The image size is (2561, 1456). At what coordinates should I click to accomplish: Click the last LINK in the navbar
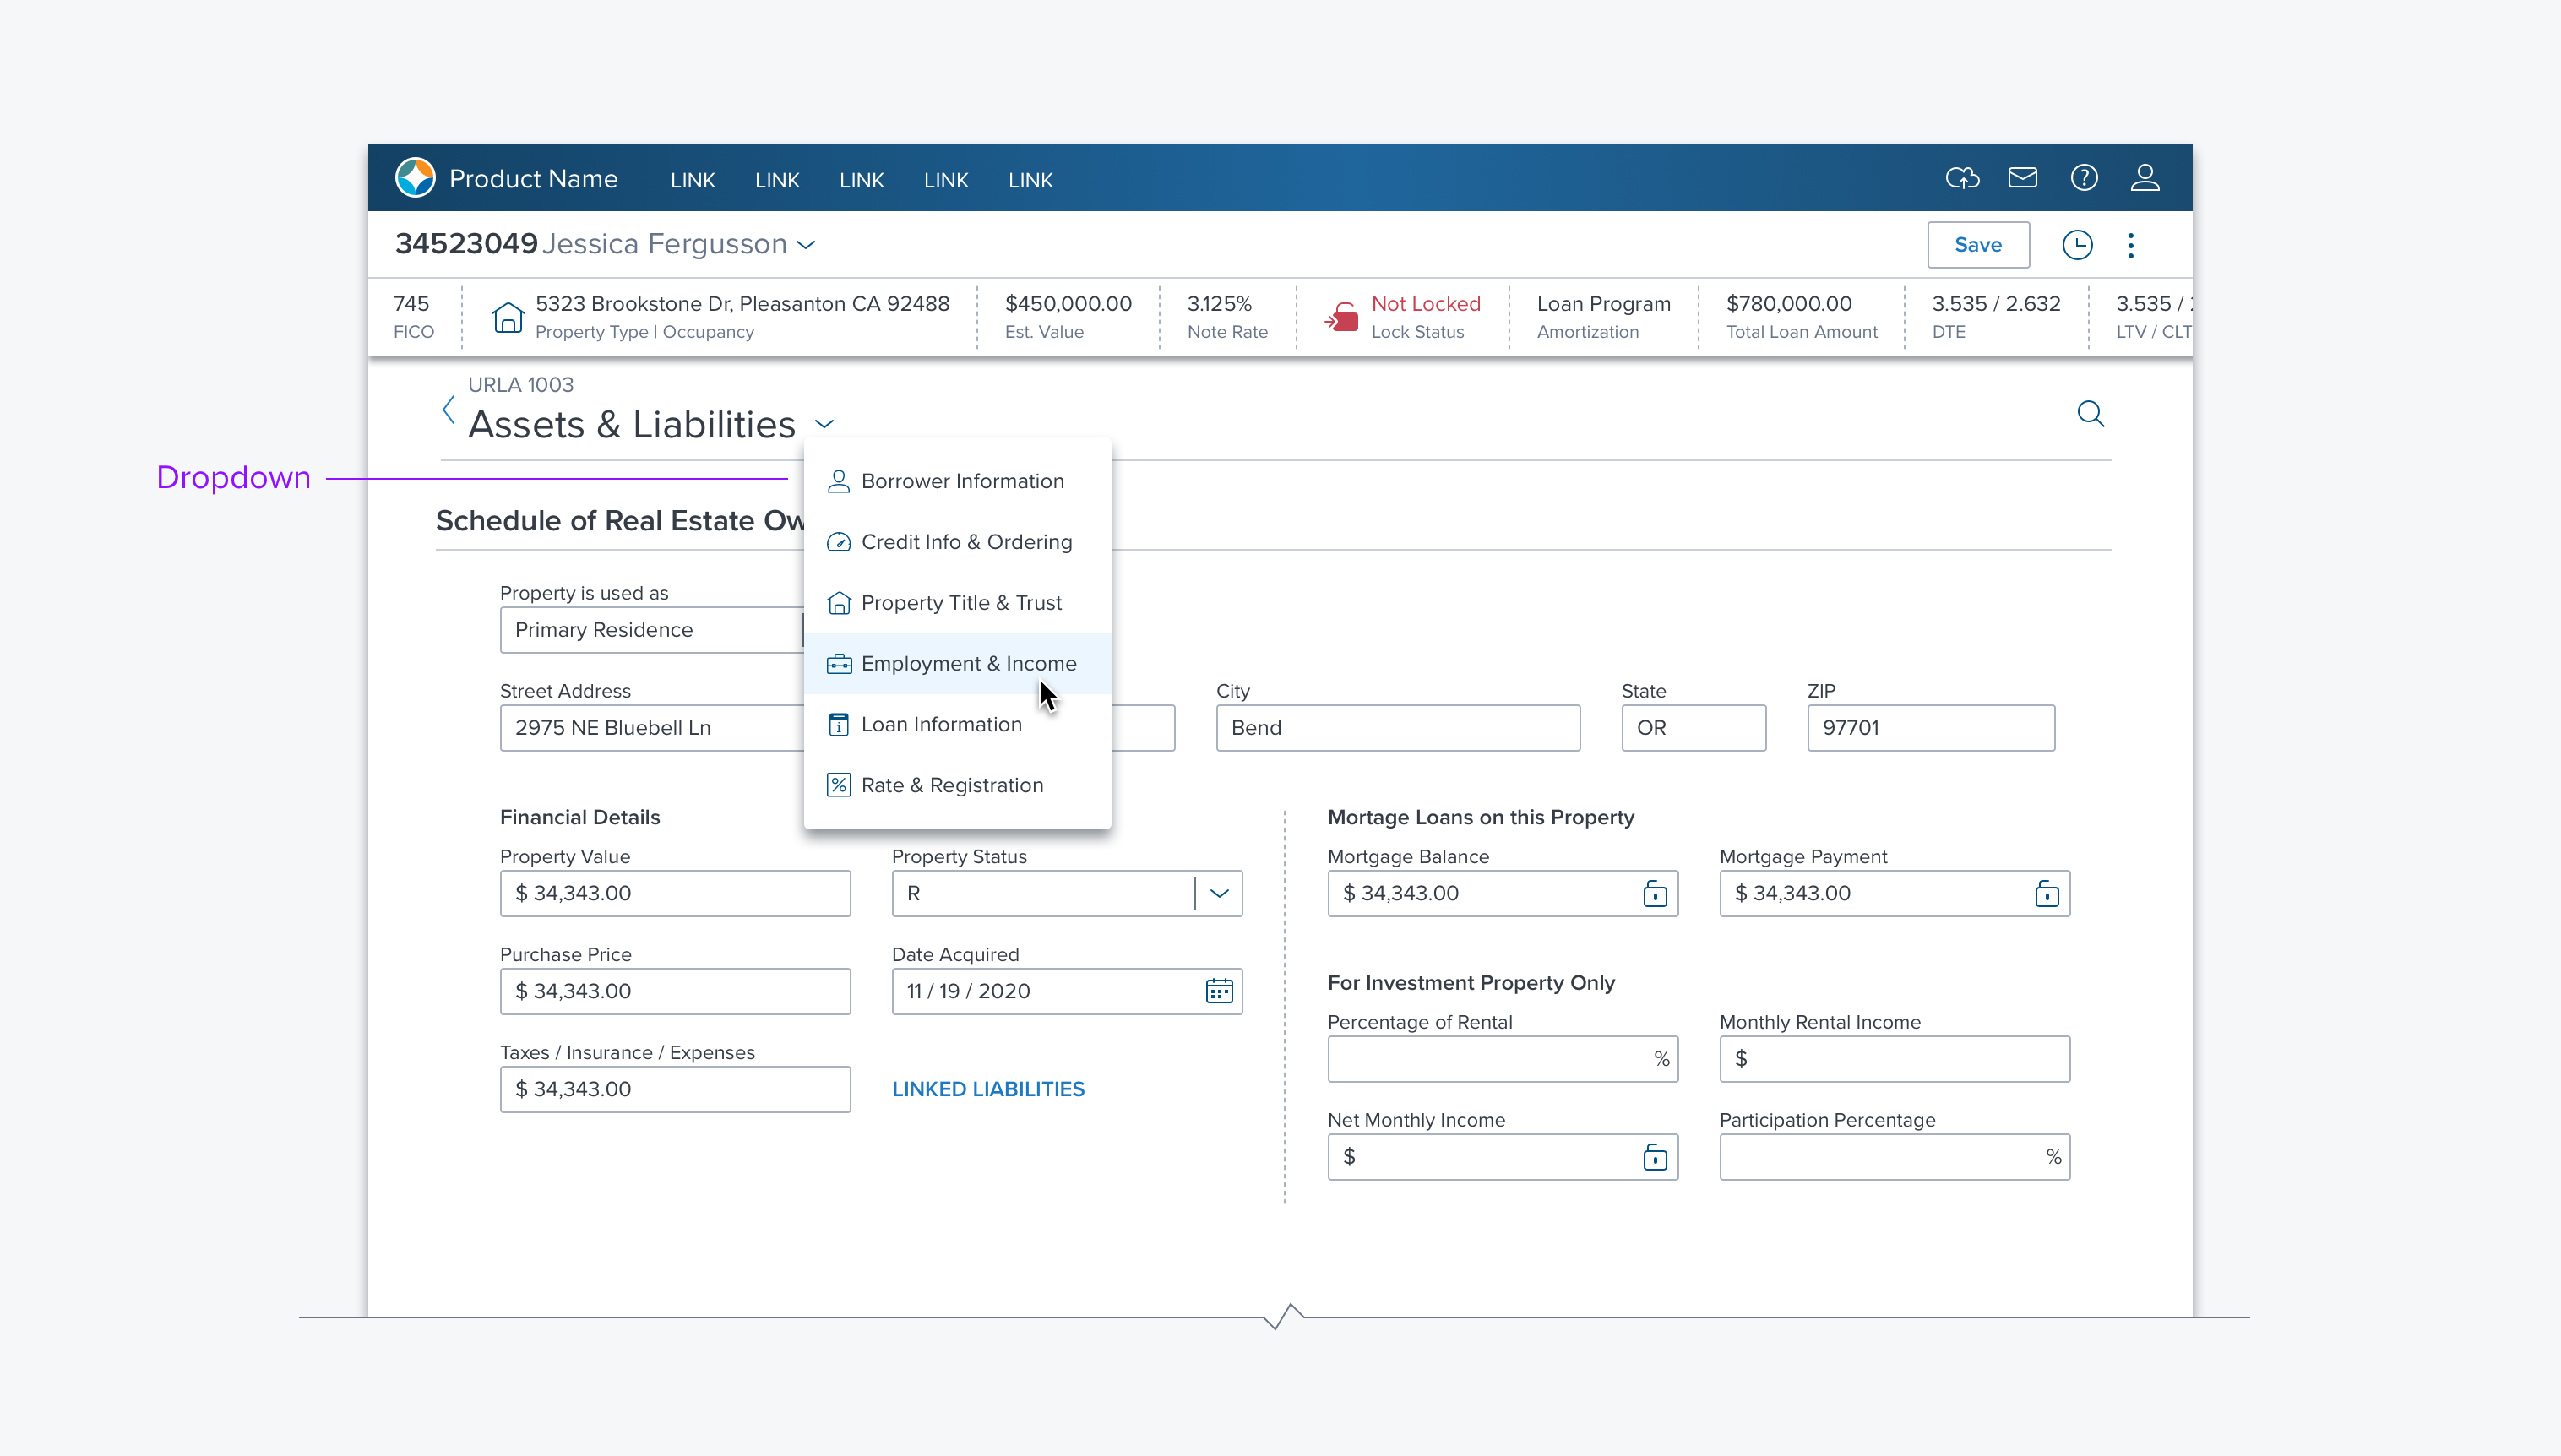point(1030,180)
